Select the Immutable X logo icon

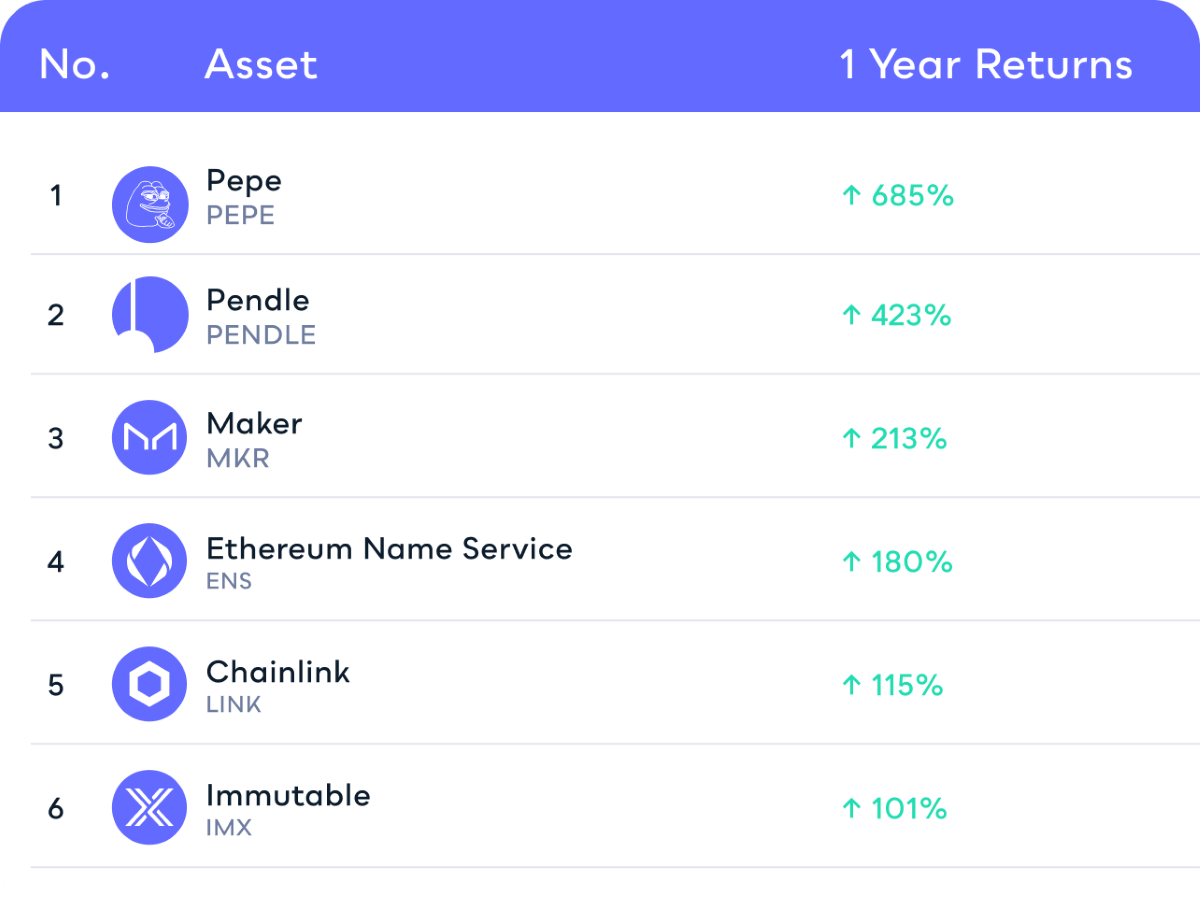pos(150,807)
